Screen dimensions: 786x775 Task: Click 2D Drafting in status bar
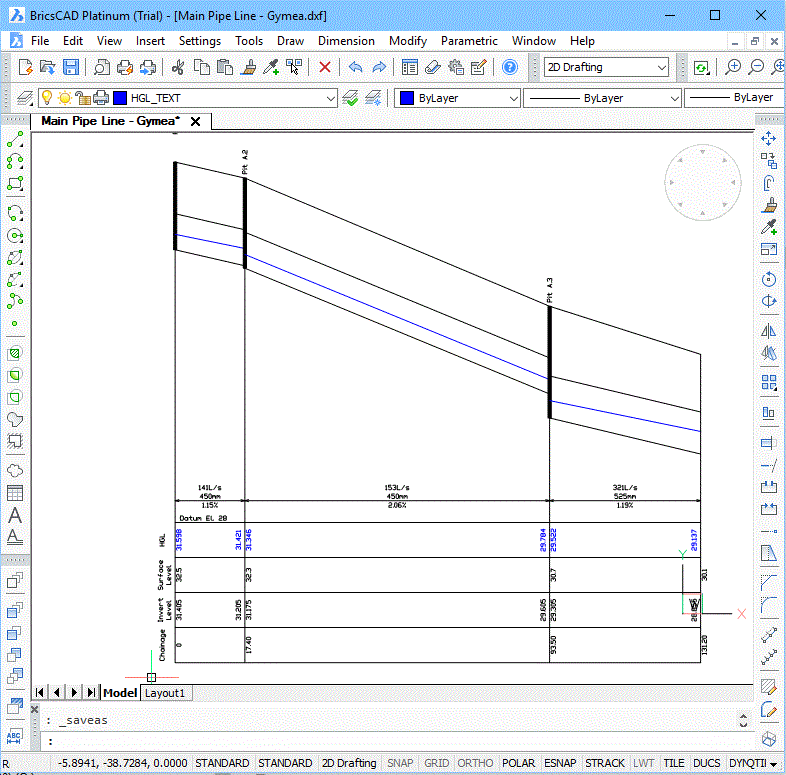(x=349, y=763)
